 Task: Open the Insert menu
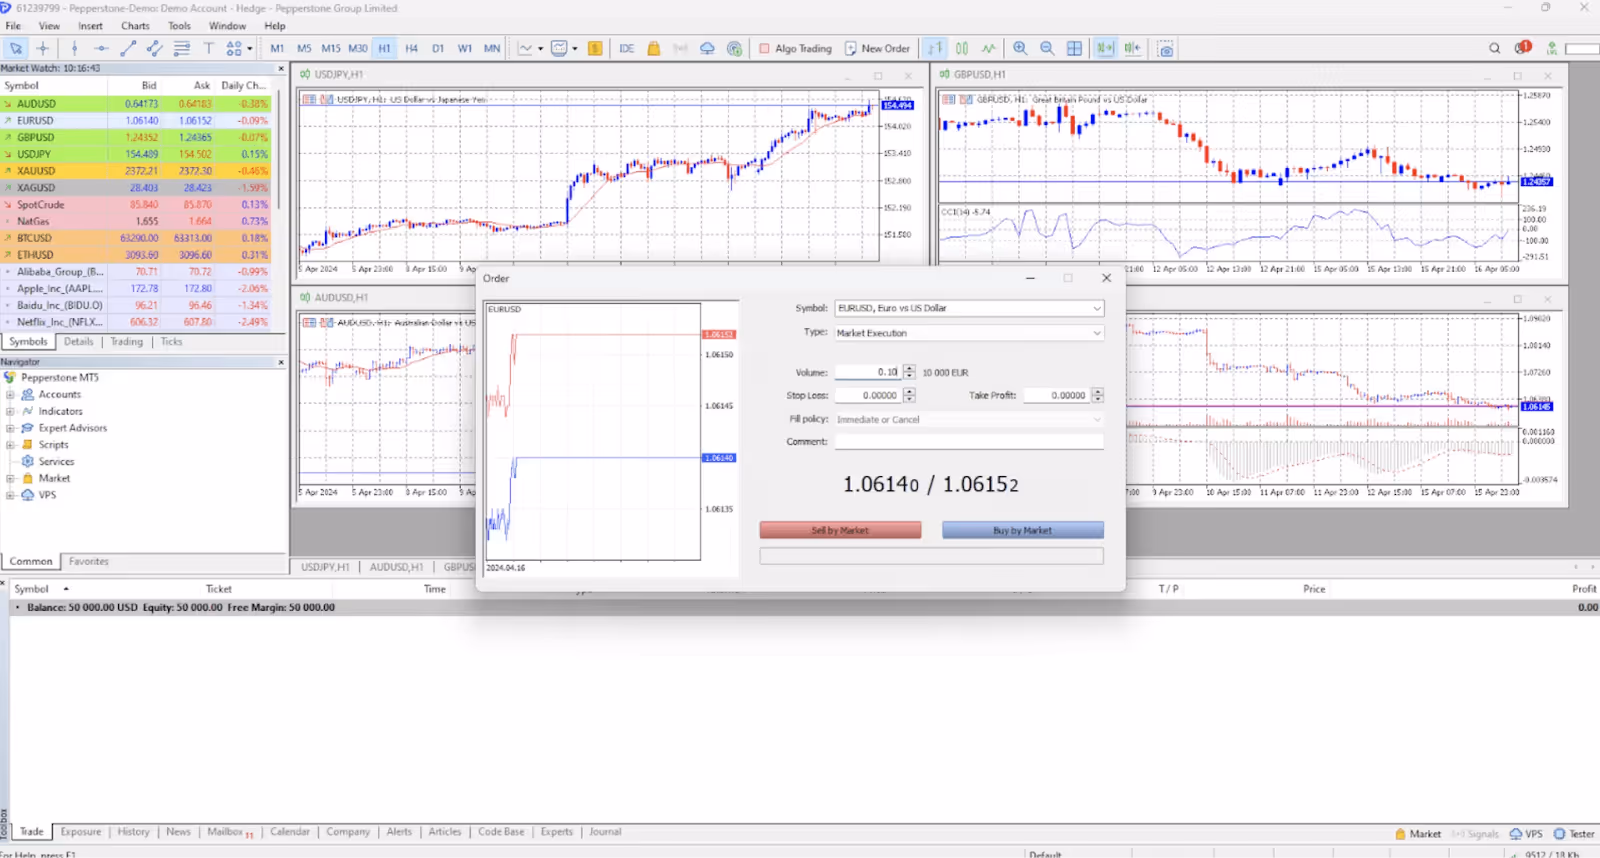[90, 26]
